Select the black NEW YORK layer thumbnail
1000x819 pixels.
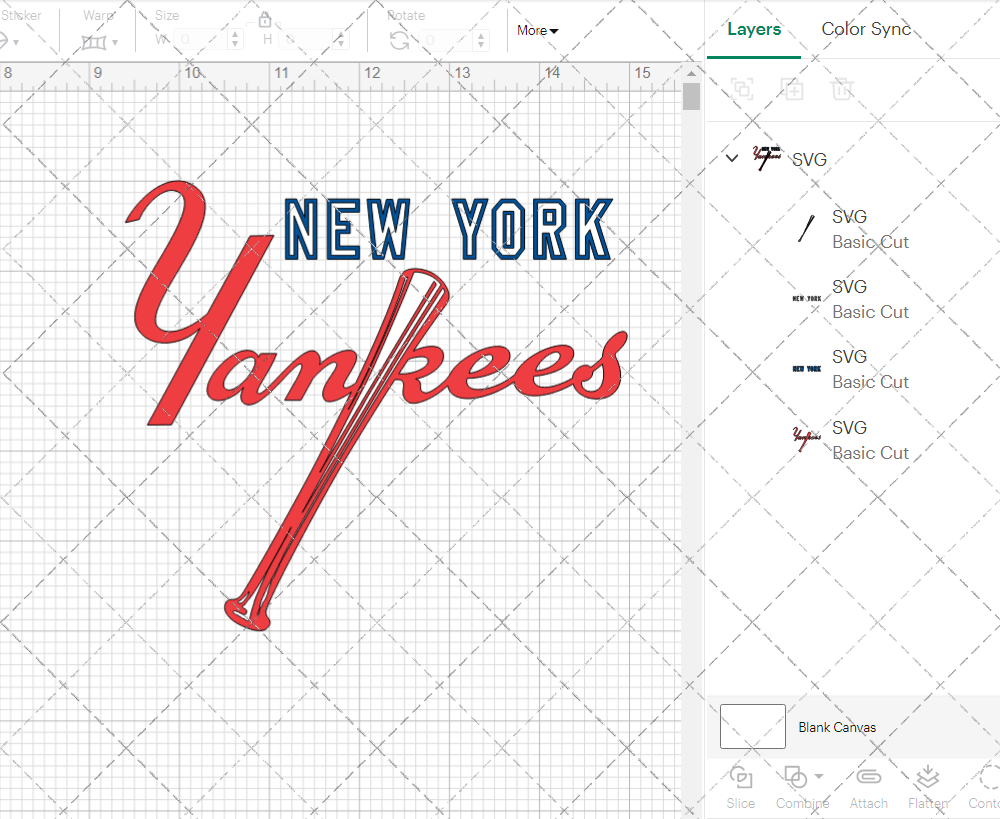tap(806, 299)
